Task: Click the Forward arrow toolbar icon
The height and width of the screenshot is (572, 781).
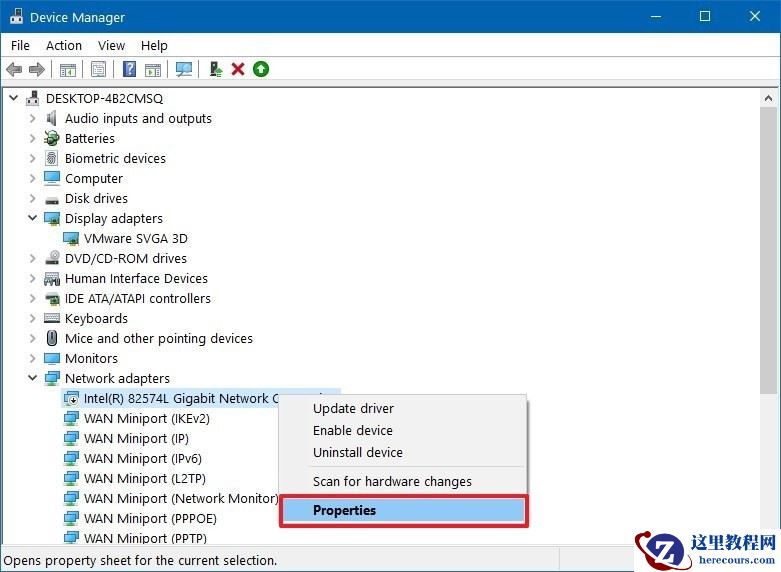Action: (x=37, y=69)
